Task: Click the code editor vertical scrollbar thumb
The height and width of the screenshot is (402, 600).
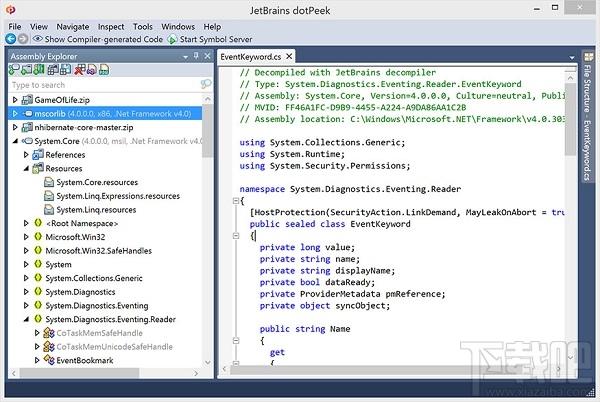Action: coord(570,119)
